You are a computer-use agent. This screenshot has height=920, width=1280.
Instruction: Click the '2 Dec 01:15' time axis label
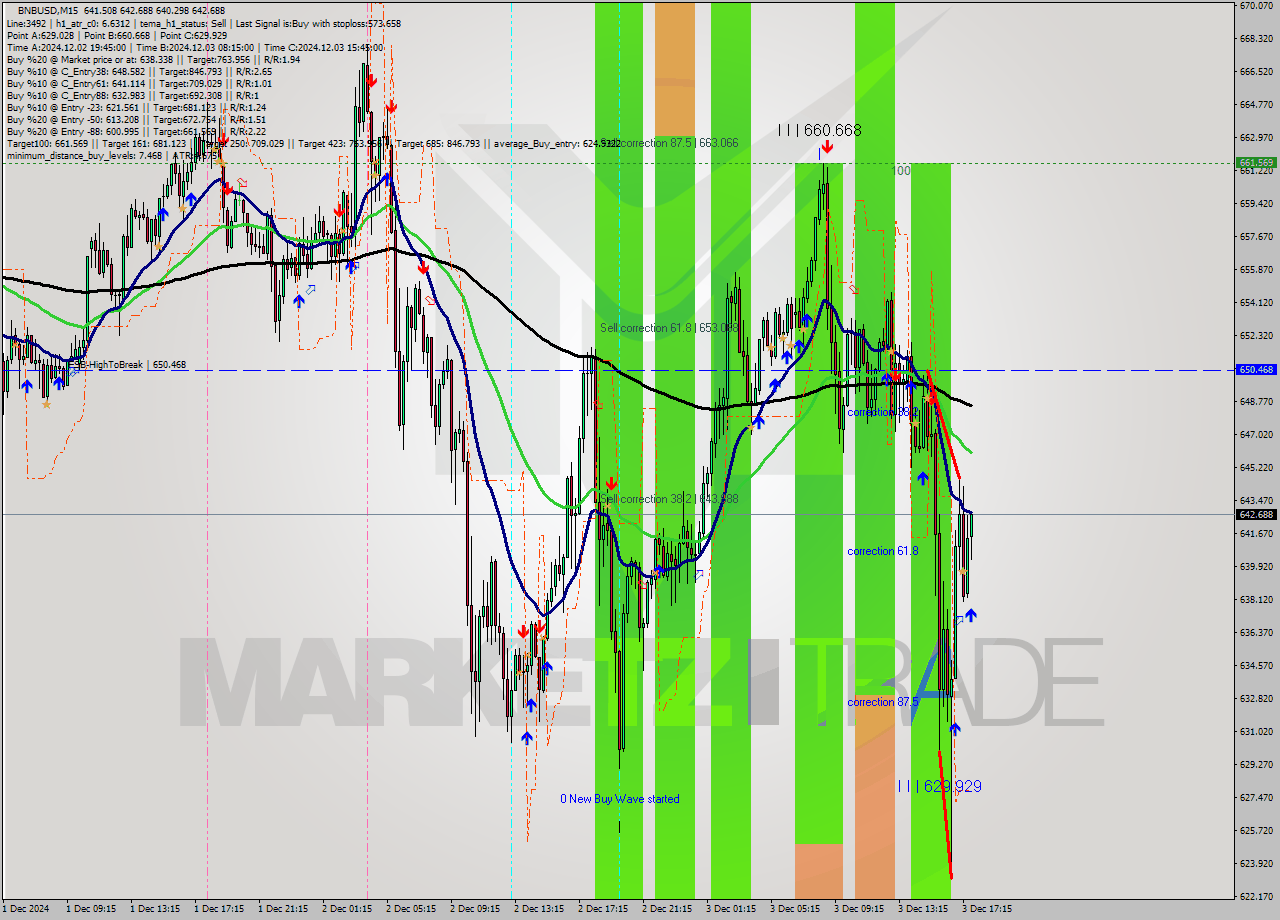347,909
